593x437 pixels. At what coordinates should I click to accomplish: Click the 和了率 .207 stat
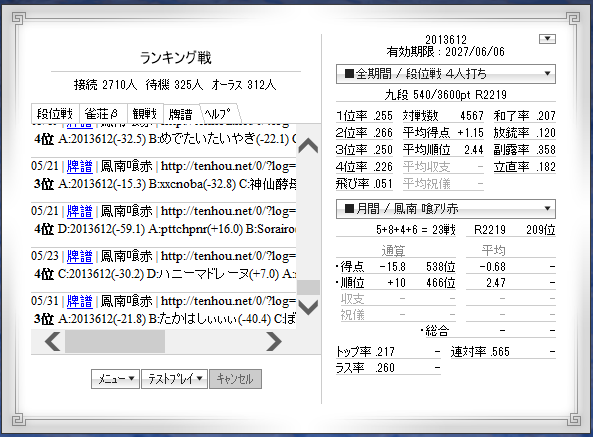[x=524, y=116]
